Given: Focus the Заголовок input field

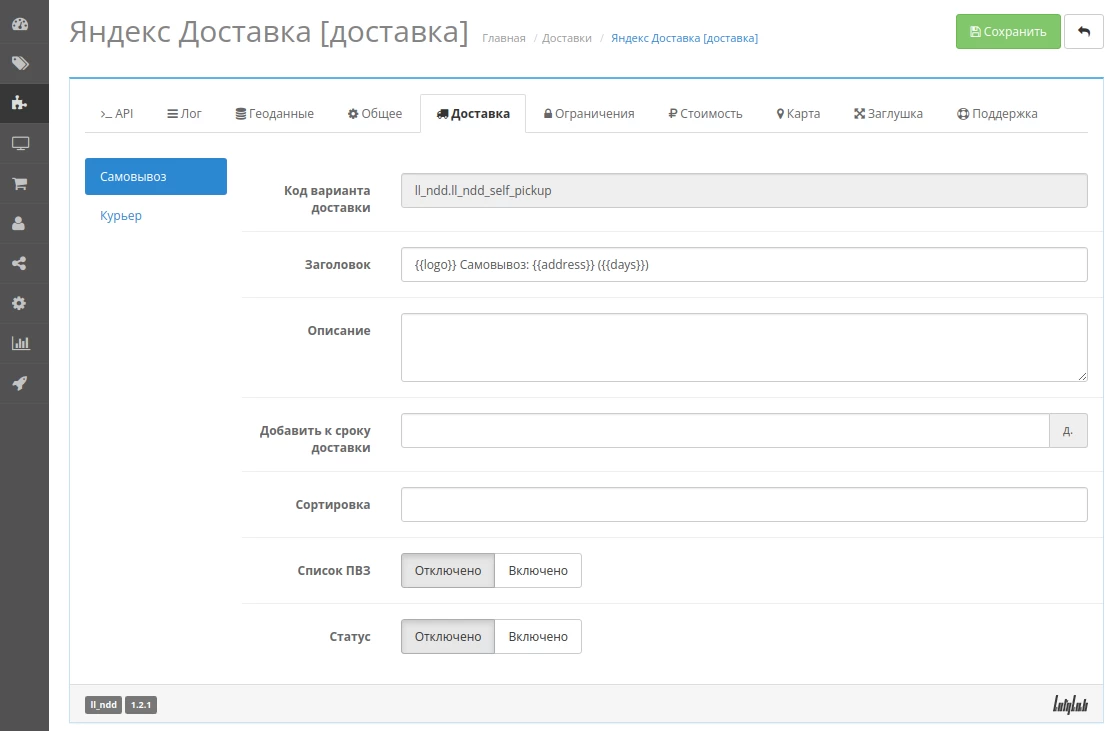Looking at the screenshot, I should [x=744, y=264].
